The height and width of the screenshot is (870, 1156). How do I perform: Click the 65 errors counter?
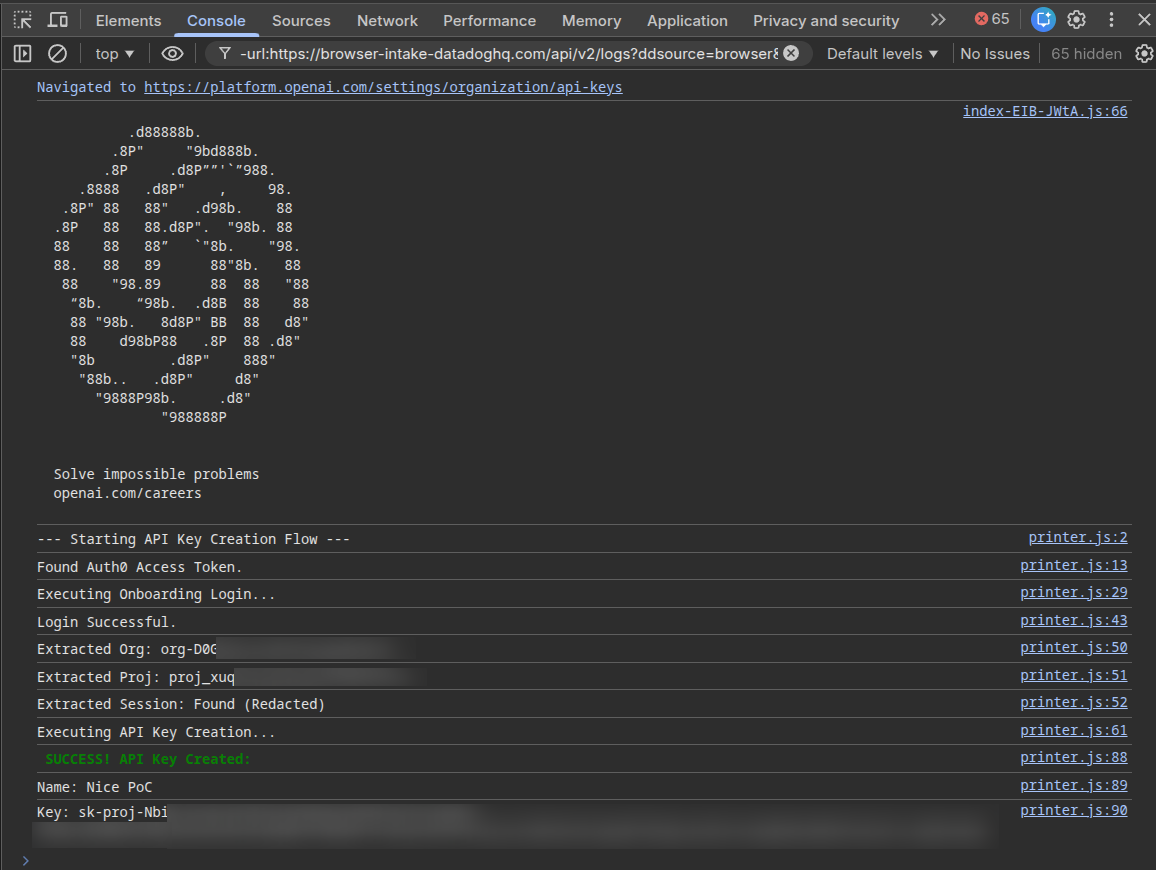[x=992, y=19]
